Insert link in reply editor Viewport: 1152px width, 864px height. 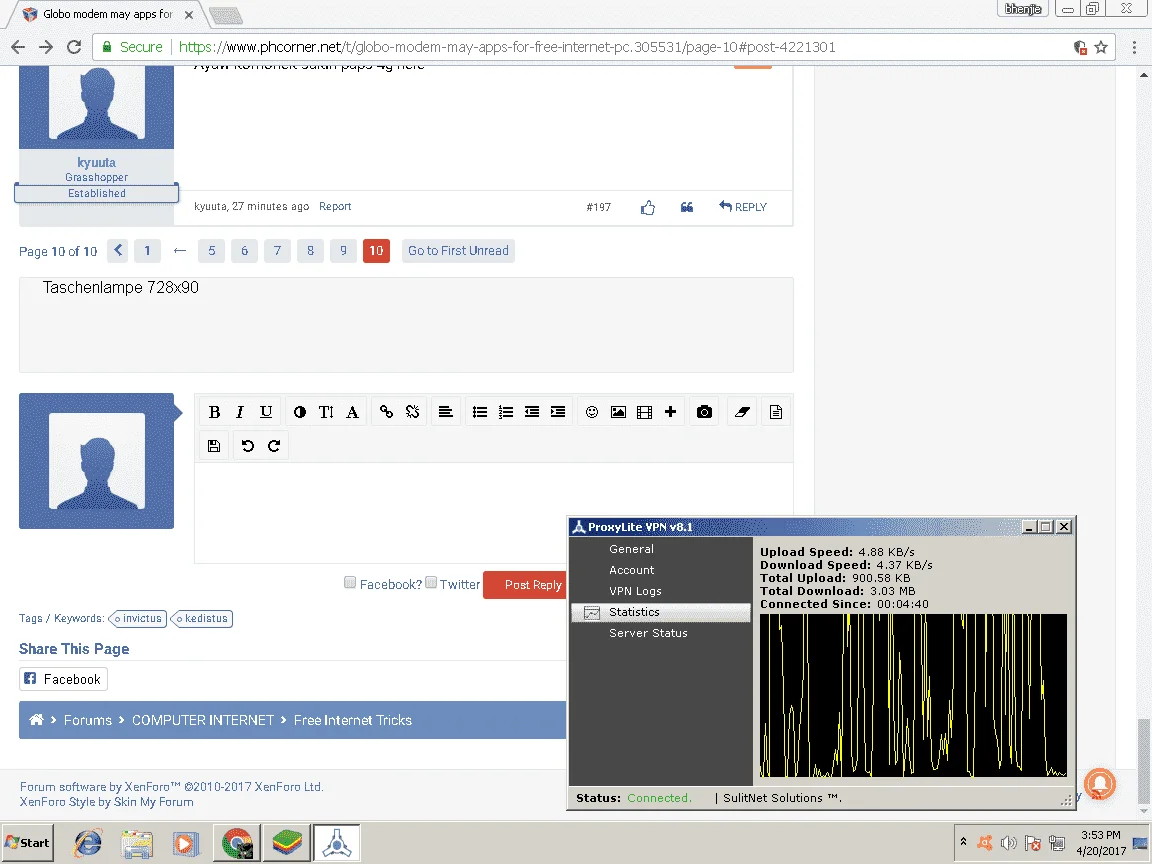pos(386,412)
